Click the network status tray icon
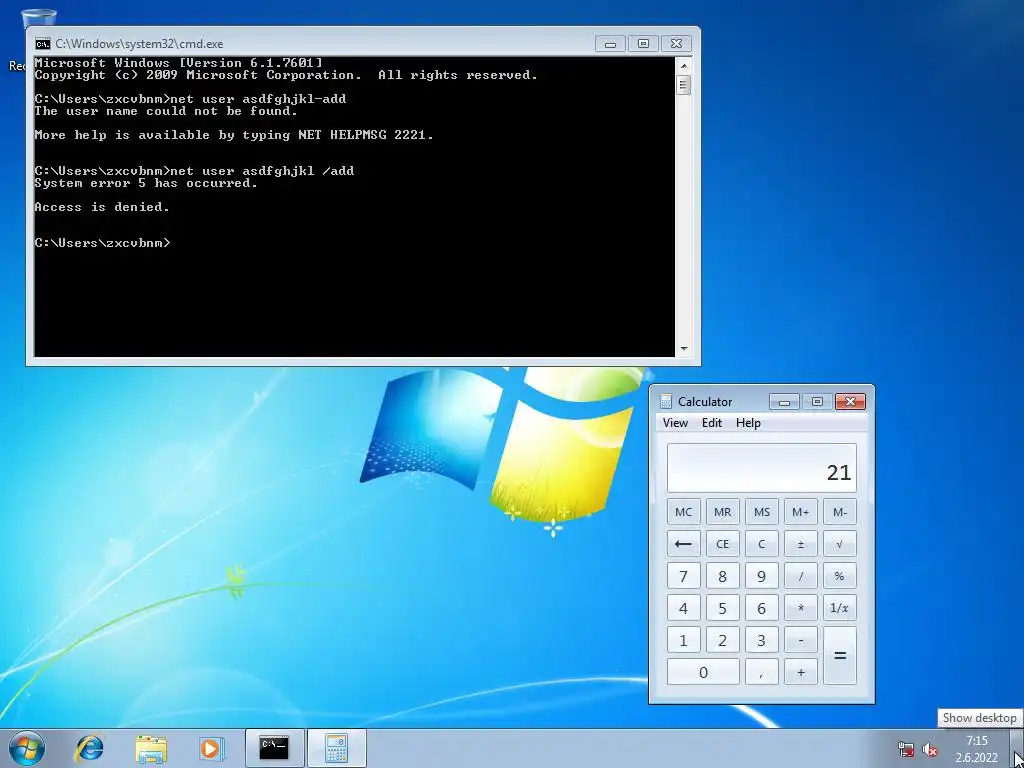The image size is (1024, 768). coord(906,749)
